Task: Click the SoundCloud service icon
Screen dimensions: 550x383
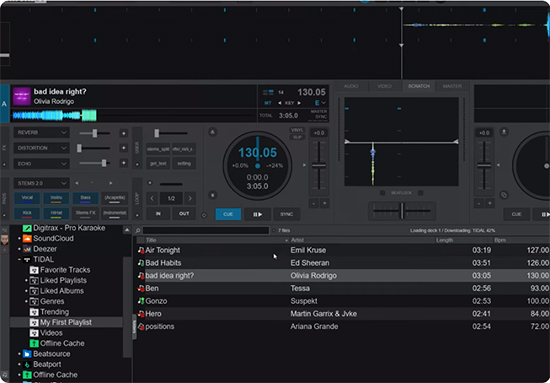Action: [x=27, y=238]
